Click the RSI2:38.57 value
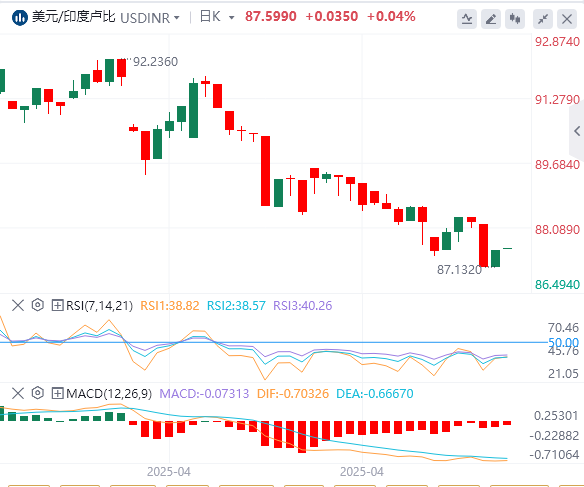The image size is (584, 487). coord(236,306)
